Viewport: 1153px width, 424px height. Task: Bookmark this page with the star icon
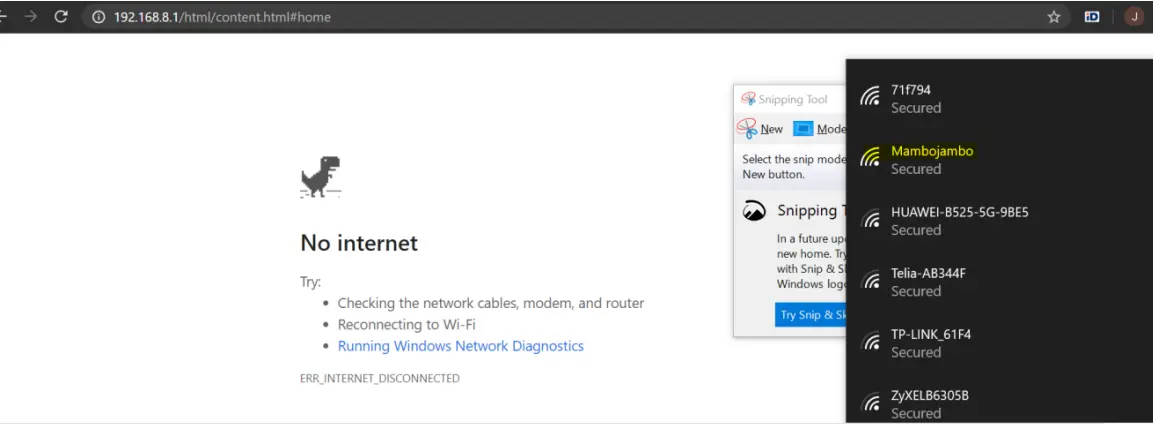click(1054, 17)
